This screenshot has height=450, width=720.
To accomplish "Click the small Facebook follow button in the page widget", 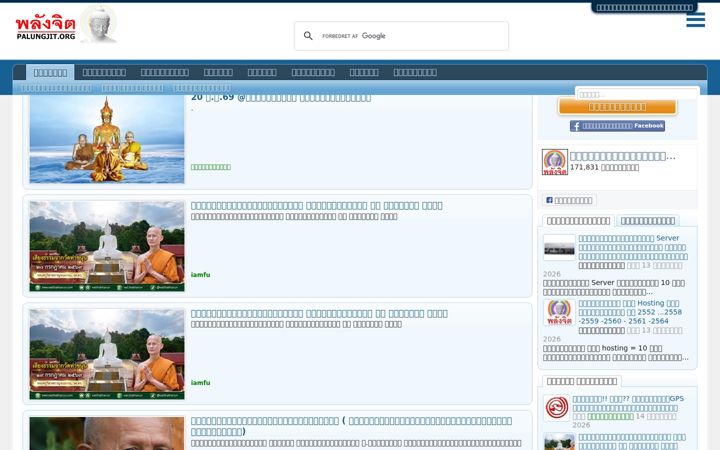I will pyautogui.click(x=568, y=200).
